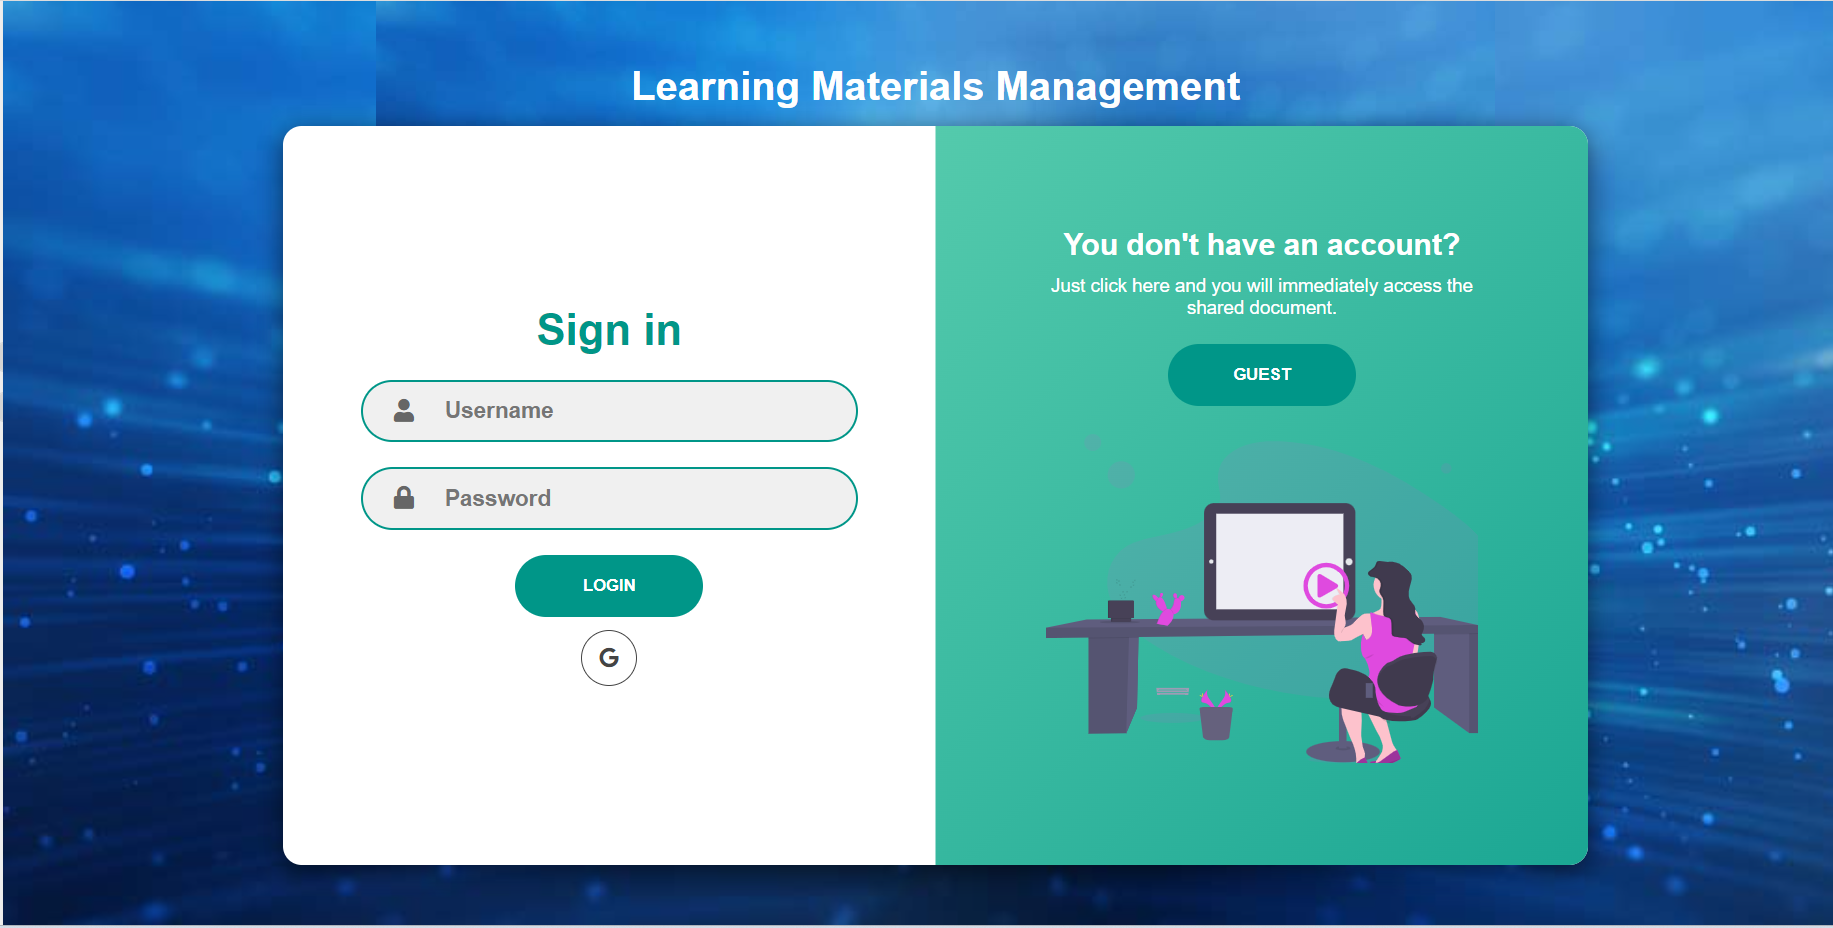Screen dimensions: 1833x928
Task: Click the coffee cup icon on the desk
Action: pos(1119,610)
